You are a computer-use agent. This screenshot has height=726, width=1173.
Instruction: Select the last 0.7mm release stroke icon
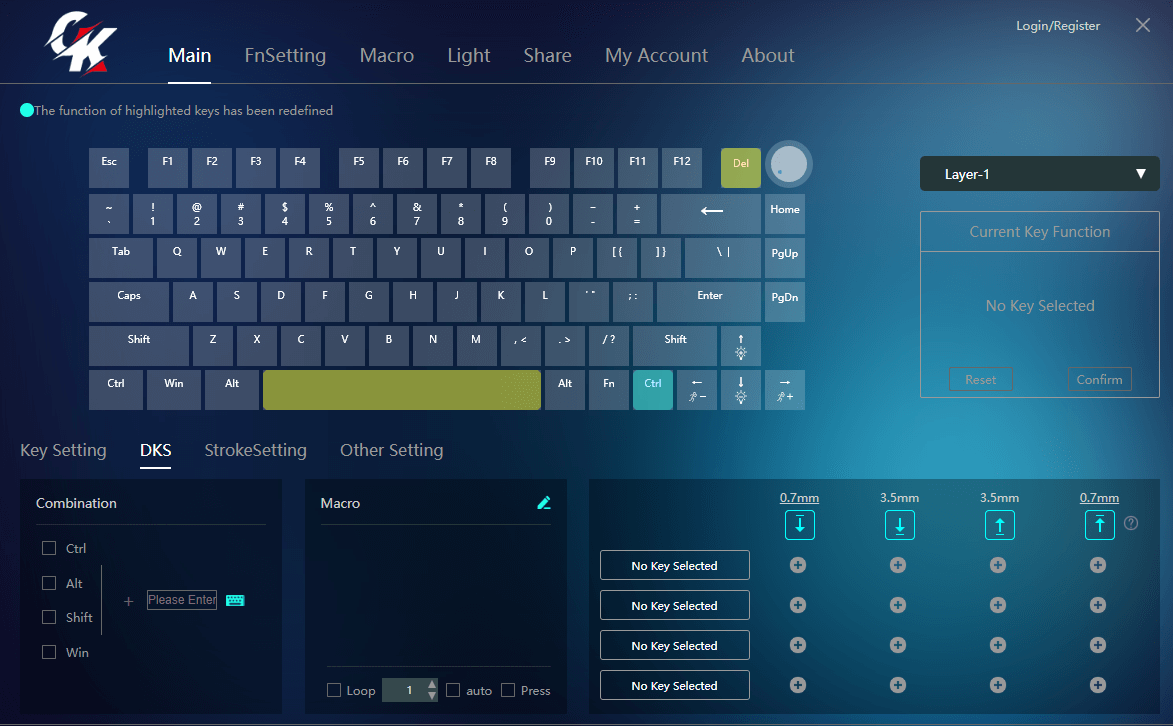[1099, 525]
